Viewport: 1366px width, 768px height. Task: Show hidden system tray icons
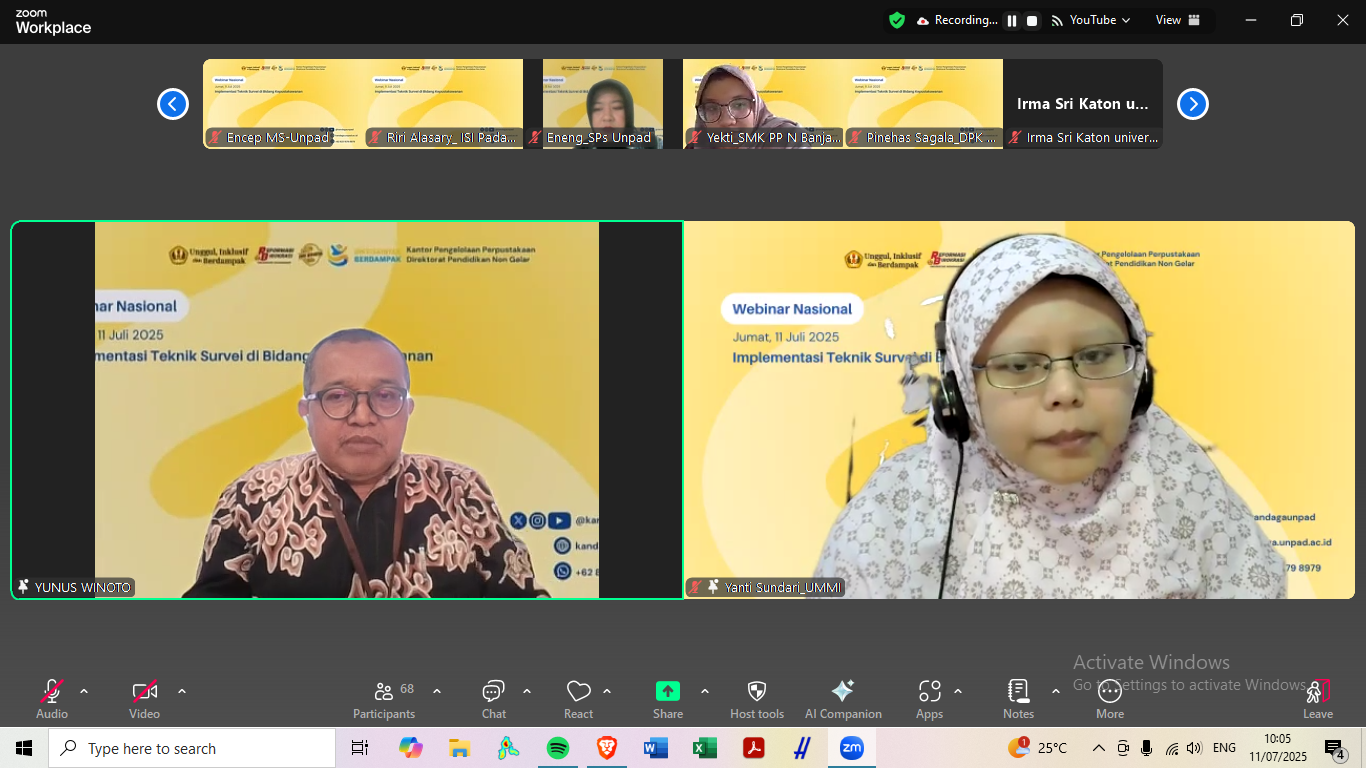pos(1099,748)
